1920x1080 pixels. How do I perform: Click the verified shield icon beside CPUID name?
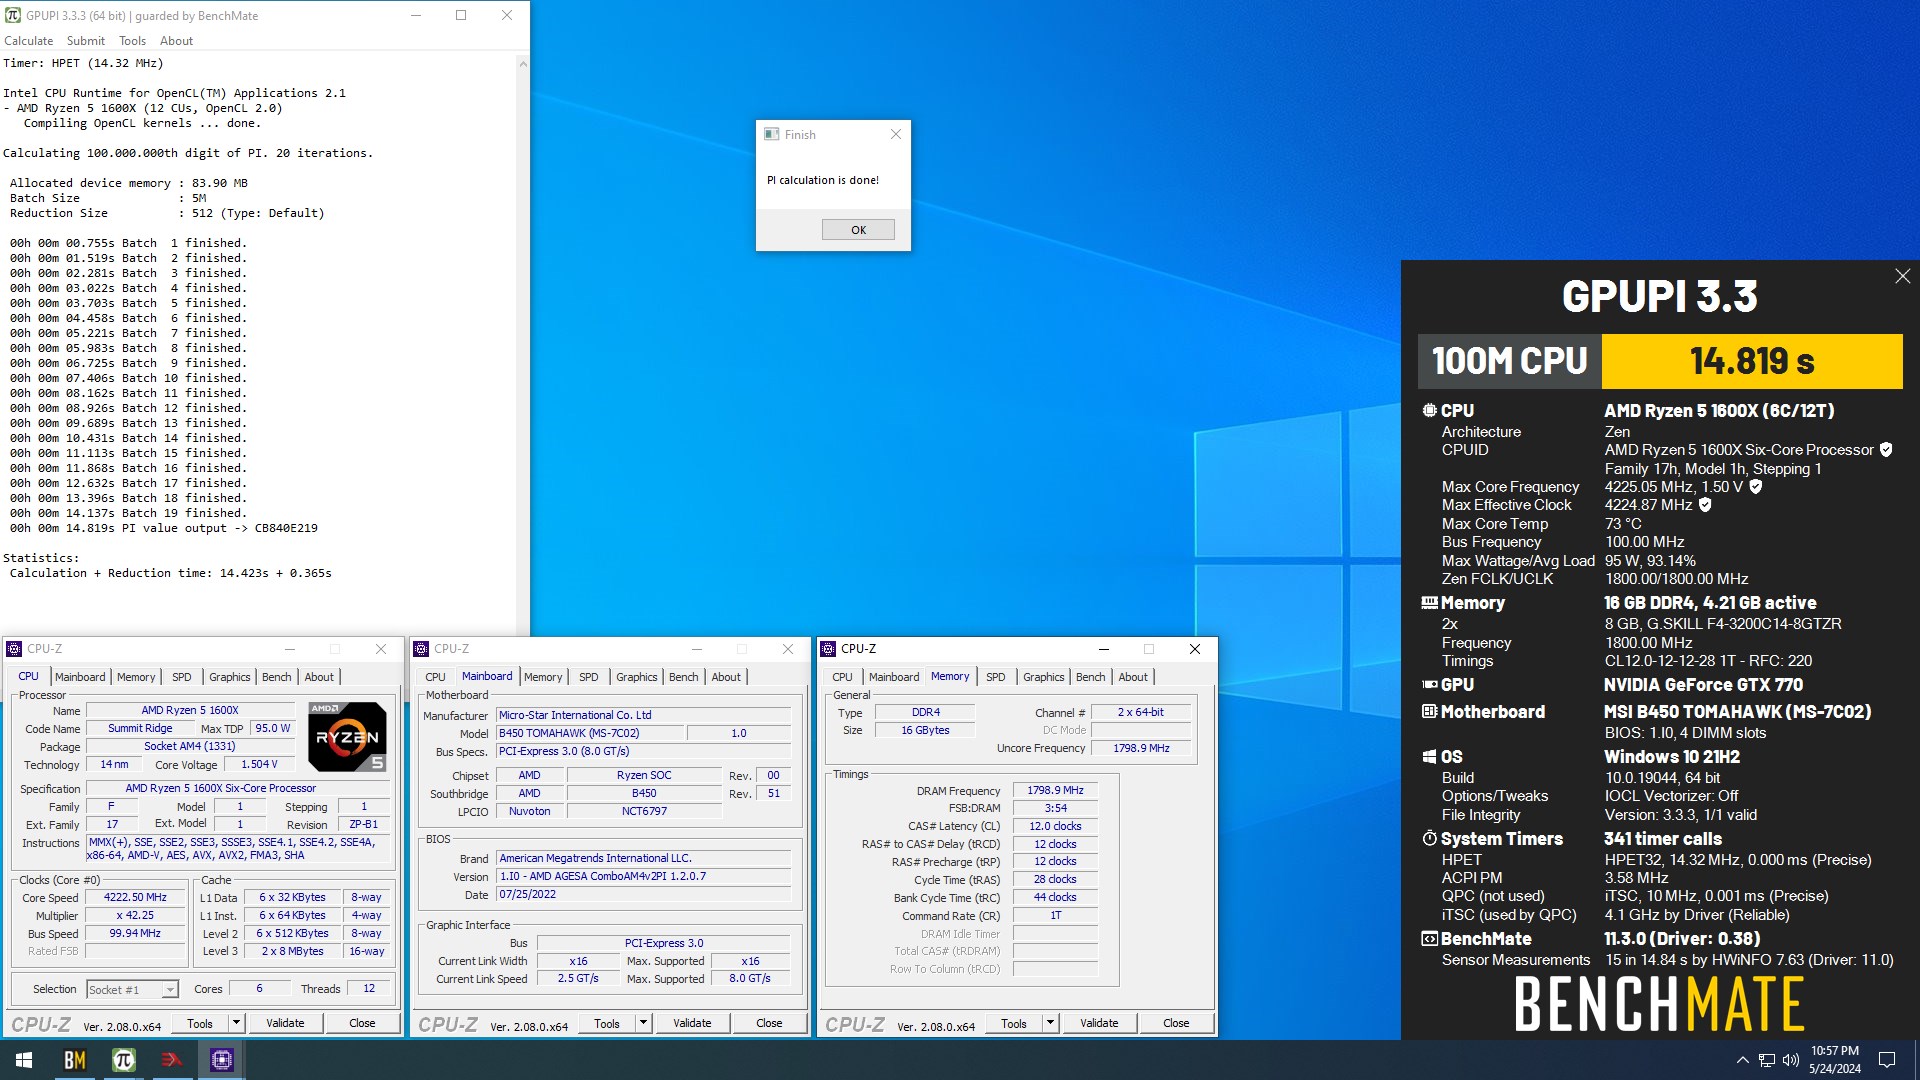pyautogui.click(x=1886, y=450)
